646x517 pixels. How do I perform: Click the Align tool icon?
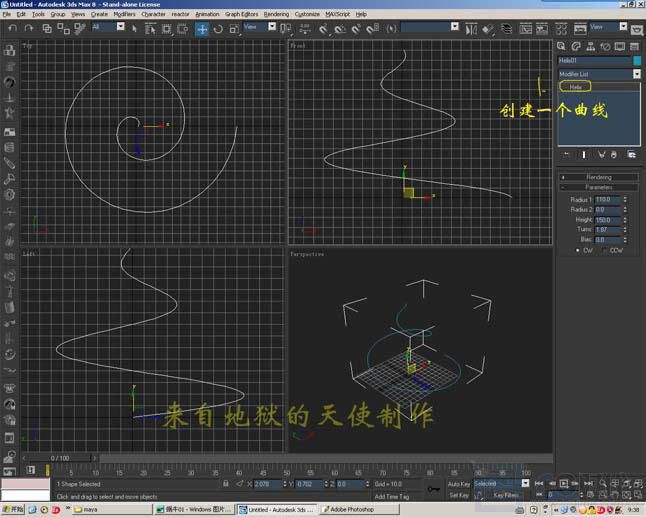[x=487, y=29]
